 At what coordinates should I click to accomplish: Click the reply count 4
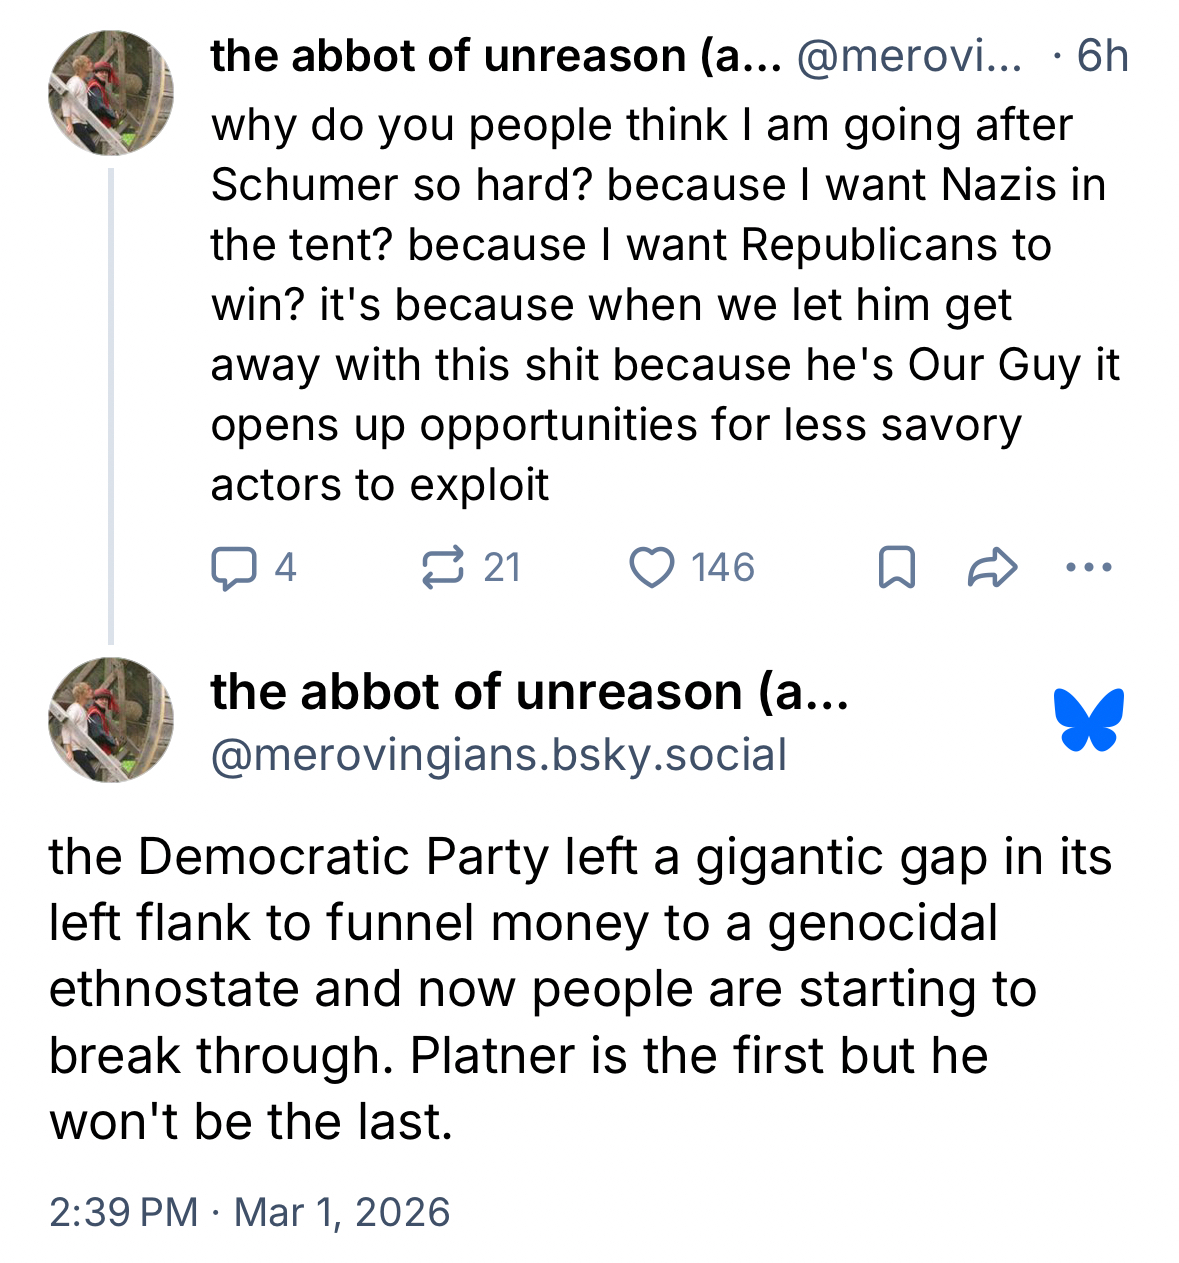tap(285, 568)
